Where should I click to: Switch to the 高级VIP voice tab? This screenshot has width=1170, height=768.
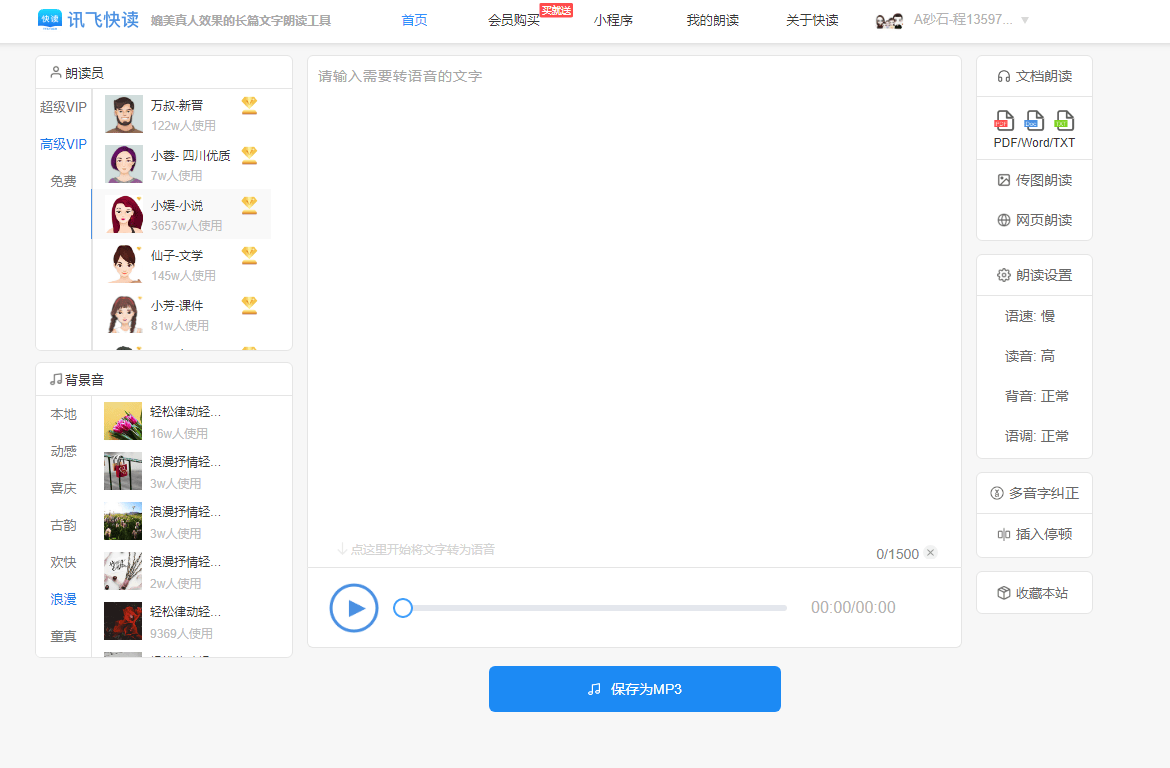(63, 144)
